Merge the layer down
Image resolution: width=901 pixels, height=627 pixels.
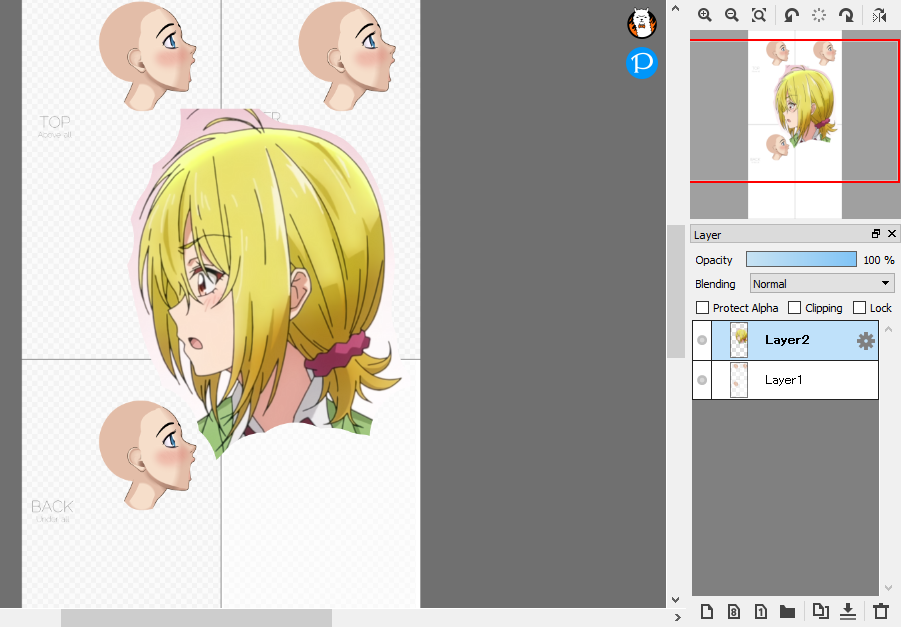[848, 611]
